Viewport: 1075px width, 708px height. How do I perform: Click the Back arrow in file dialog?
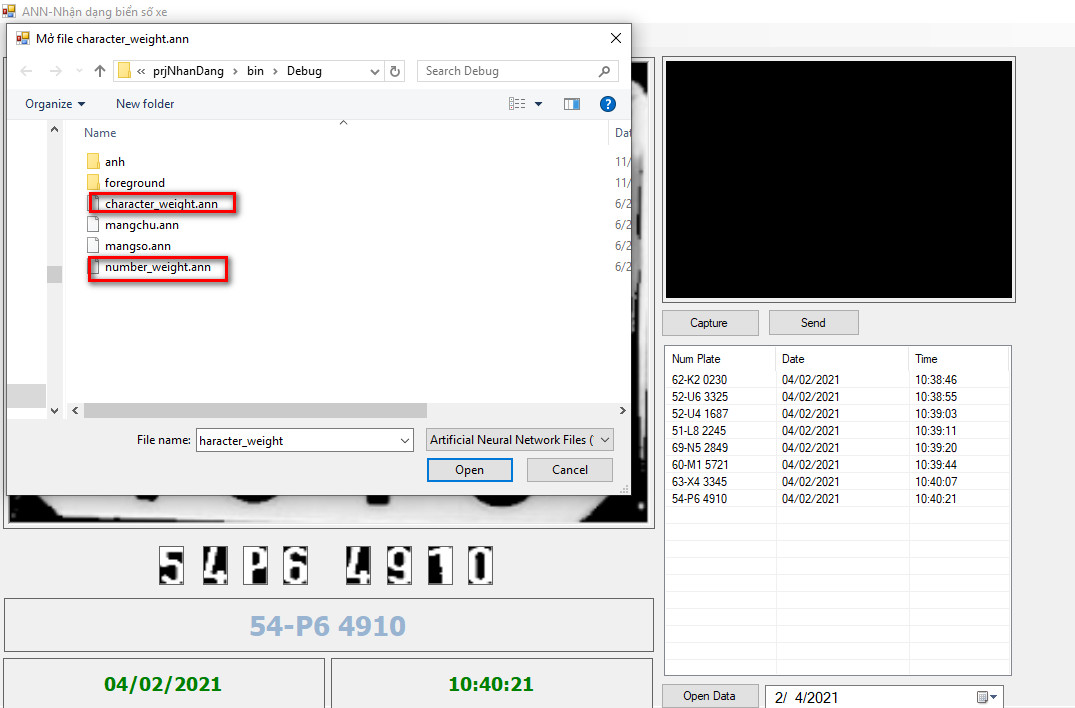pyautogui.click(x=27, y=71)
